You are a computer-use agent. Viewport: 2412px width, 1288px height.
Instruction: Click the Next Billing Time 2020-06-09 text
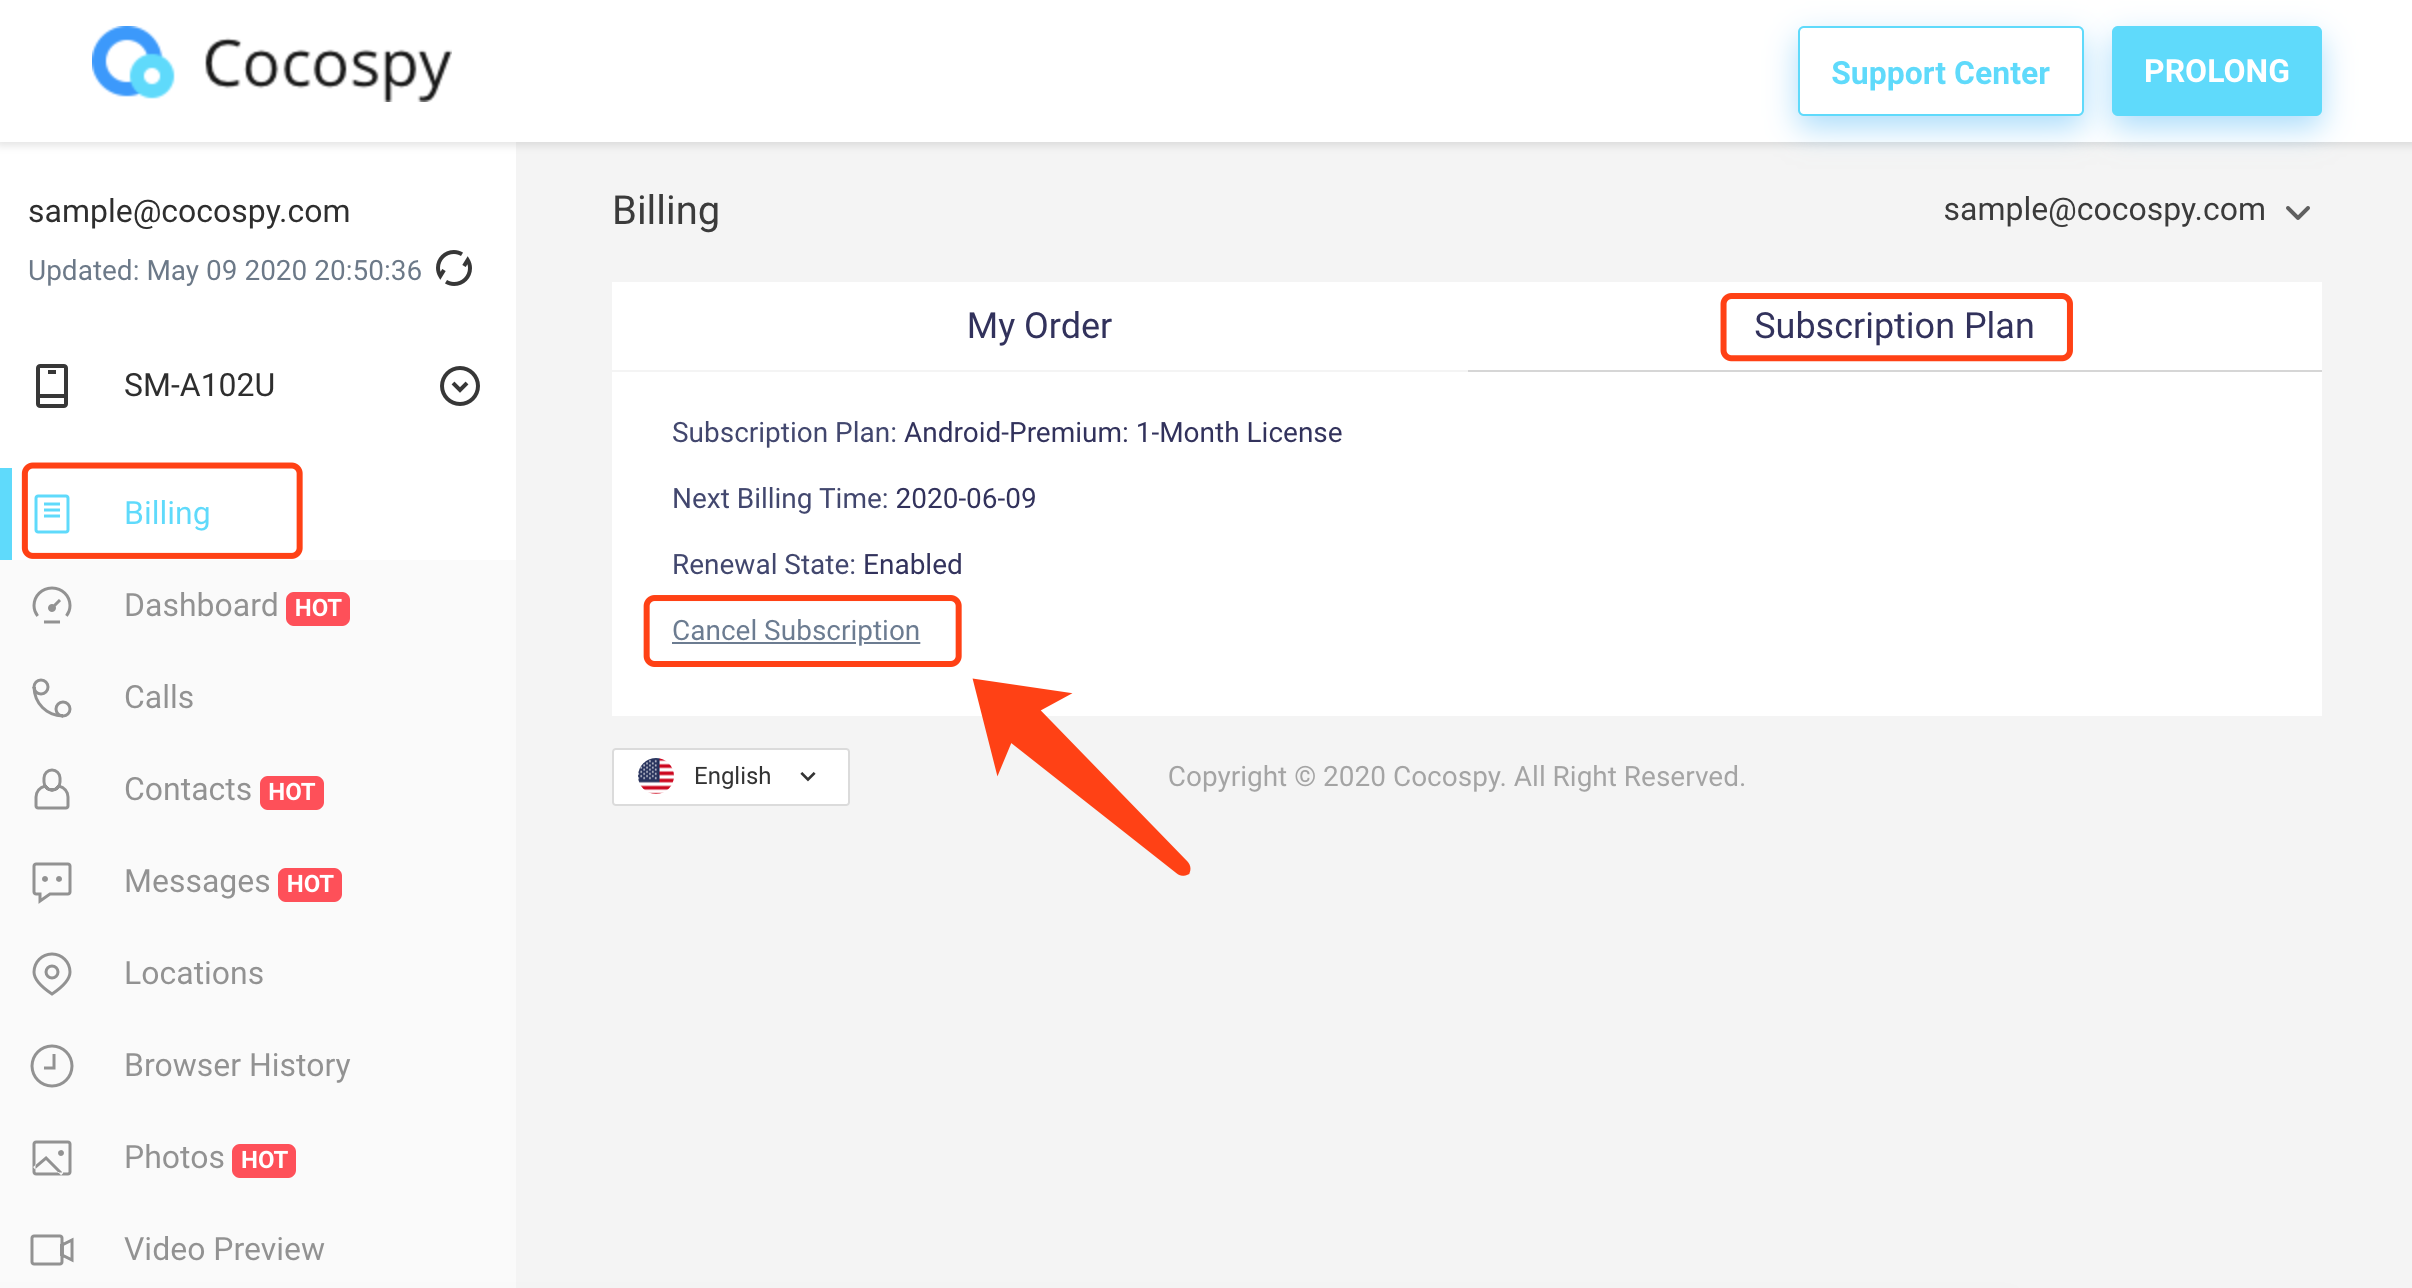(854, 498)
